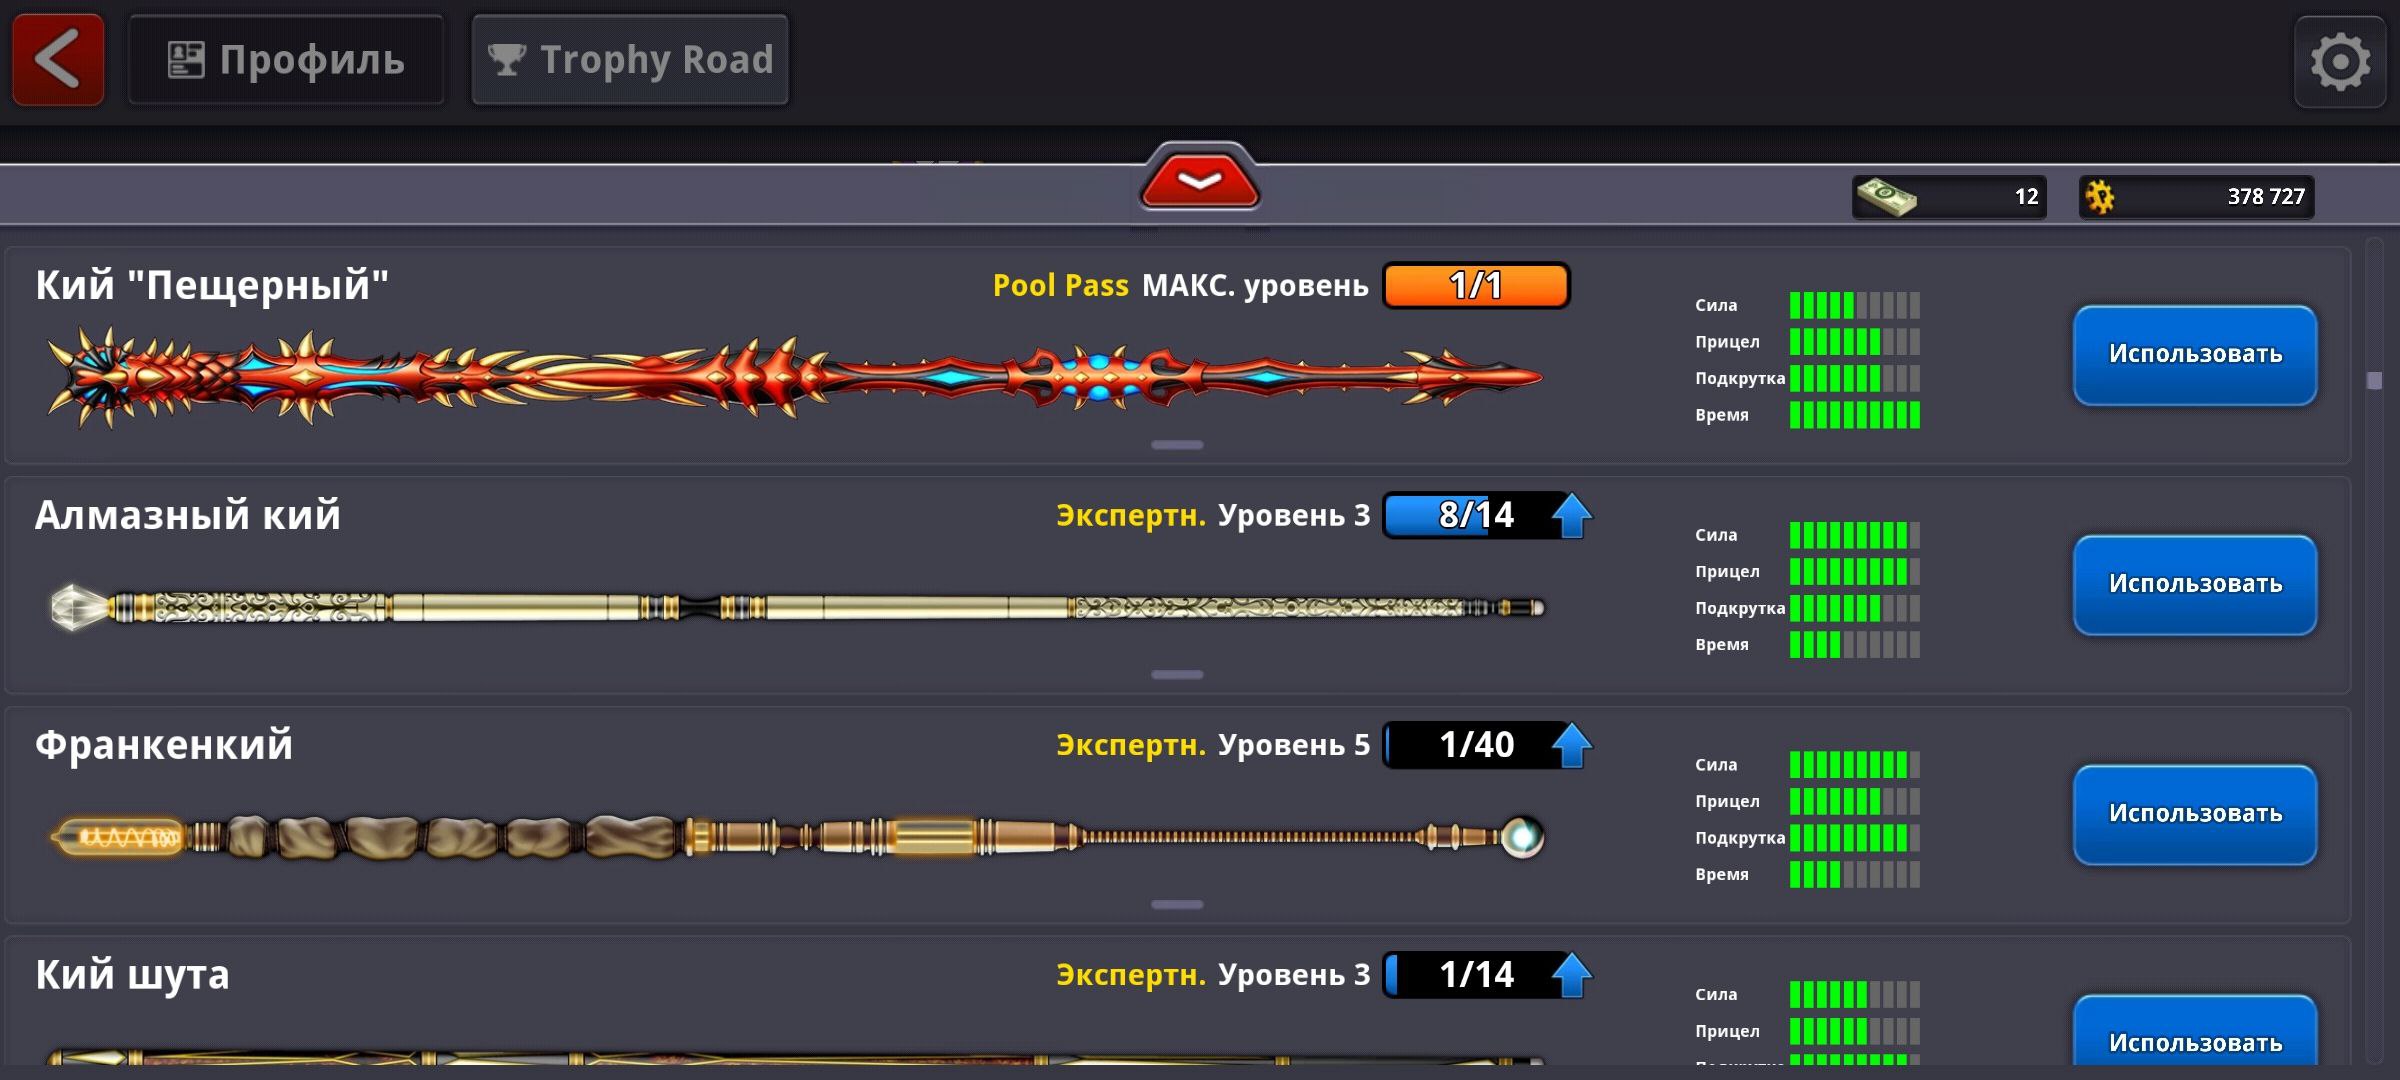Go back with the red arrow button
This screenshot has width=2400, height=1080.
coord(58,60)
